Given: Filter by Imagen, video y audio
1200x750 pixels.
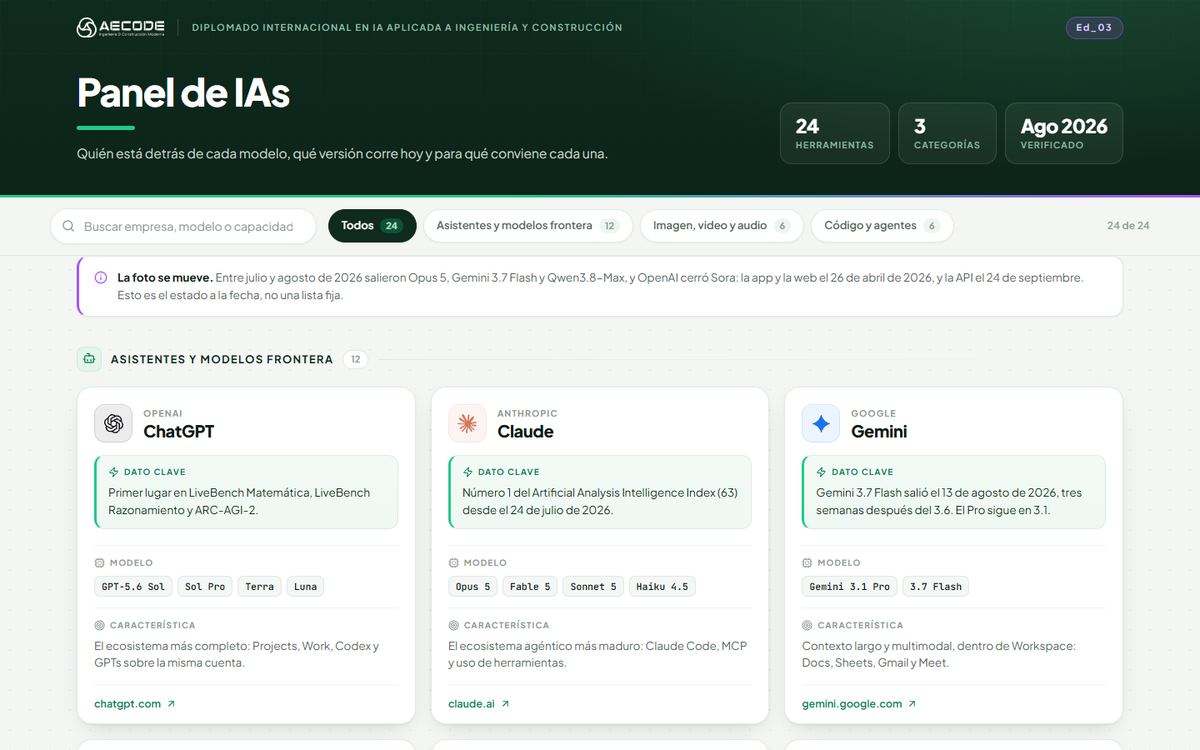Looking at the screenshot, I should (x=722, y=226).
